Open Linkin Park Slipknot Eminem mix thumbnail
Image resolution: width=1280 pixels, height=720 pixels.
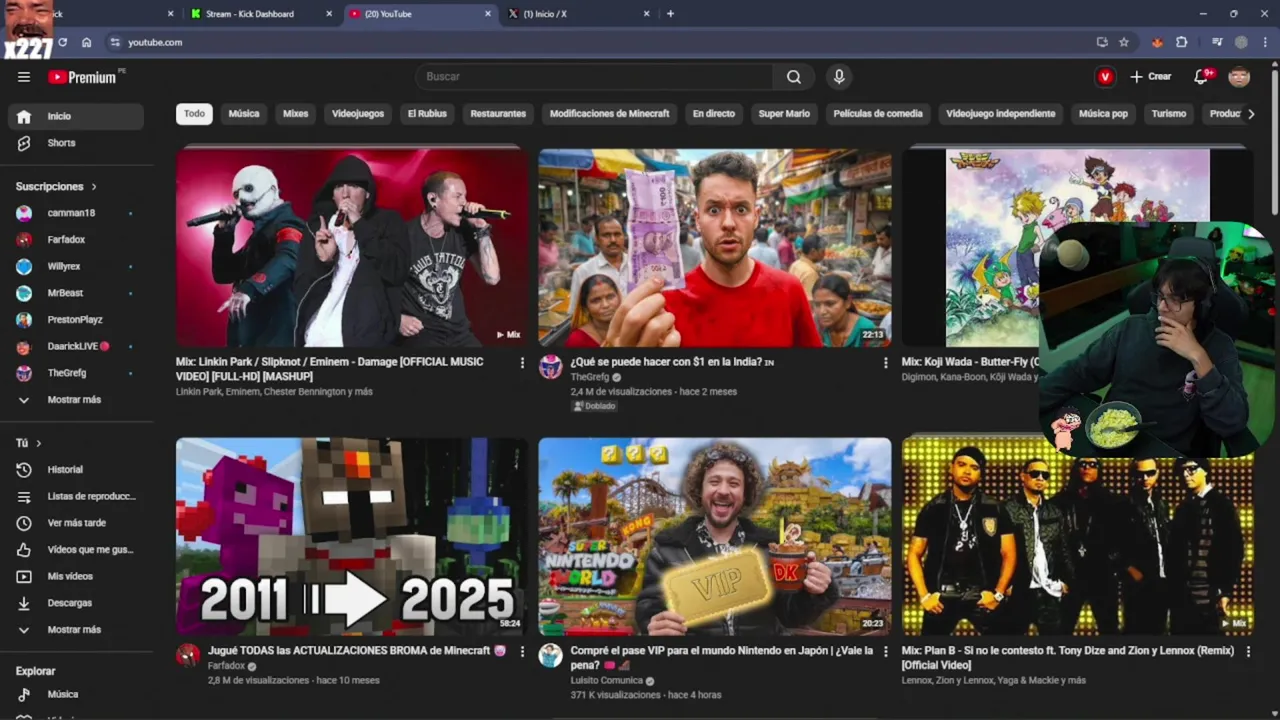click(x=352, y=247)
